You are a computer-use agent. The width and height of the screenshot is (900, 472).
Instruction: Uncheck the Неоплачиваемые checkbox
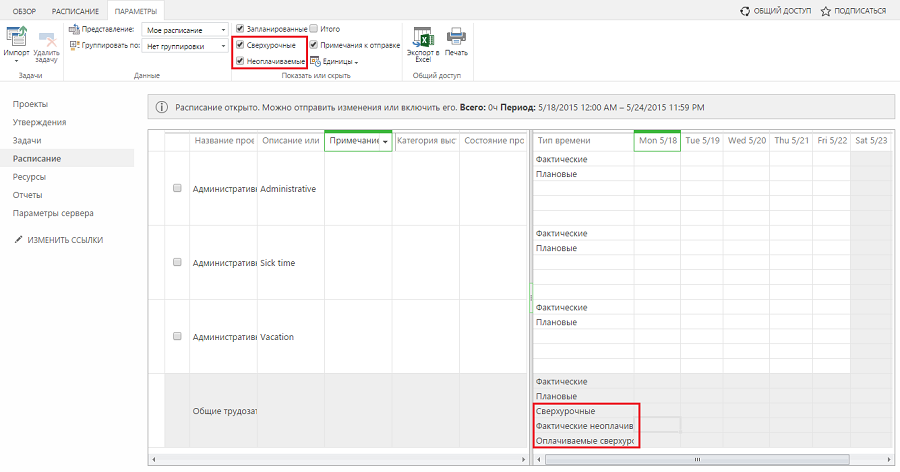240,60
